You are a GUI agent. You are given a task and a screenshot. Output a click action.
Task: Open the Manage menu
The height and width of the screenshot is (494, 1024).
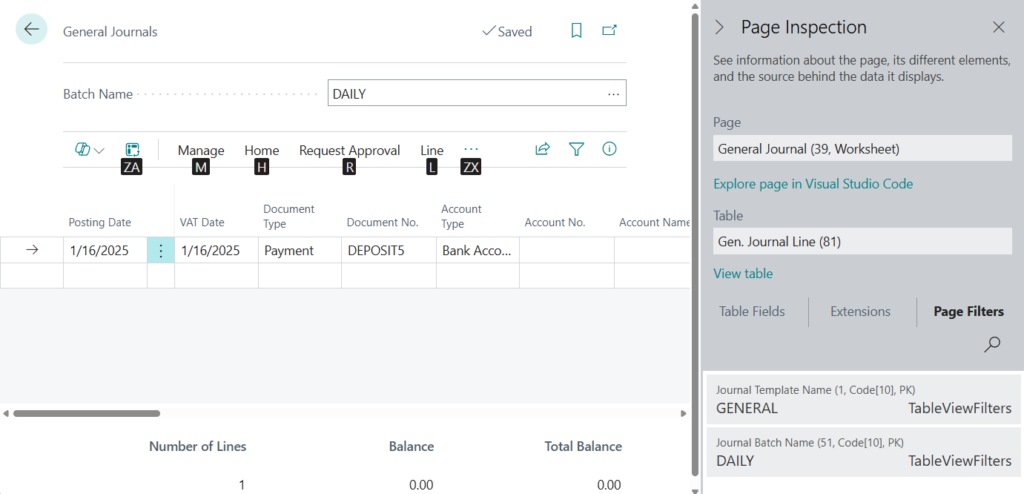(201, 150)
